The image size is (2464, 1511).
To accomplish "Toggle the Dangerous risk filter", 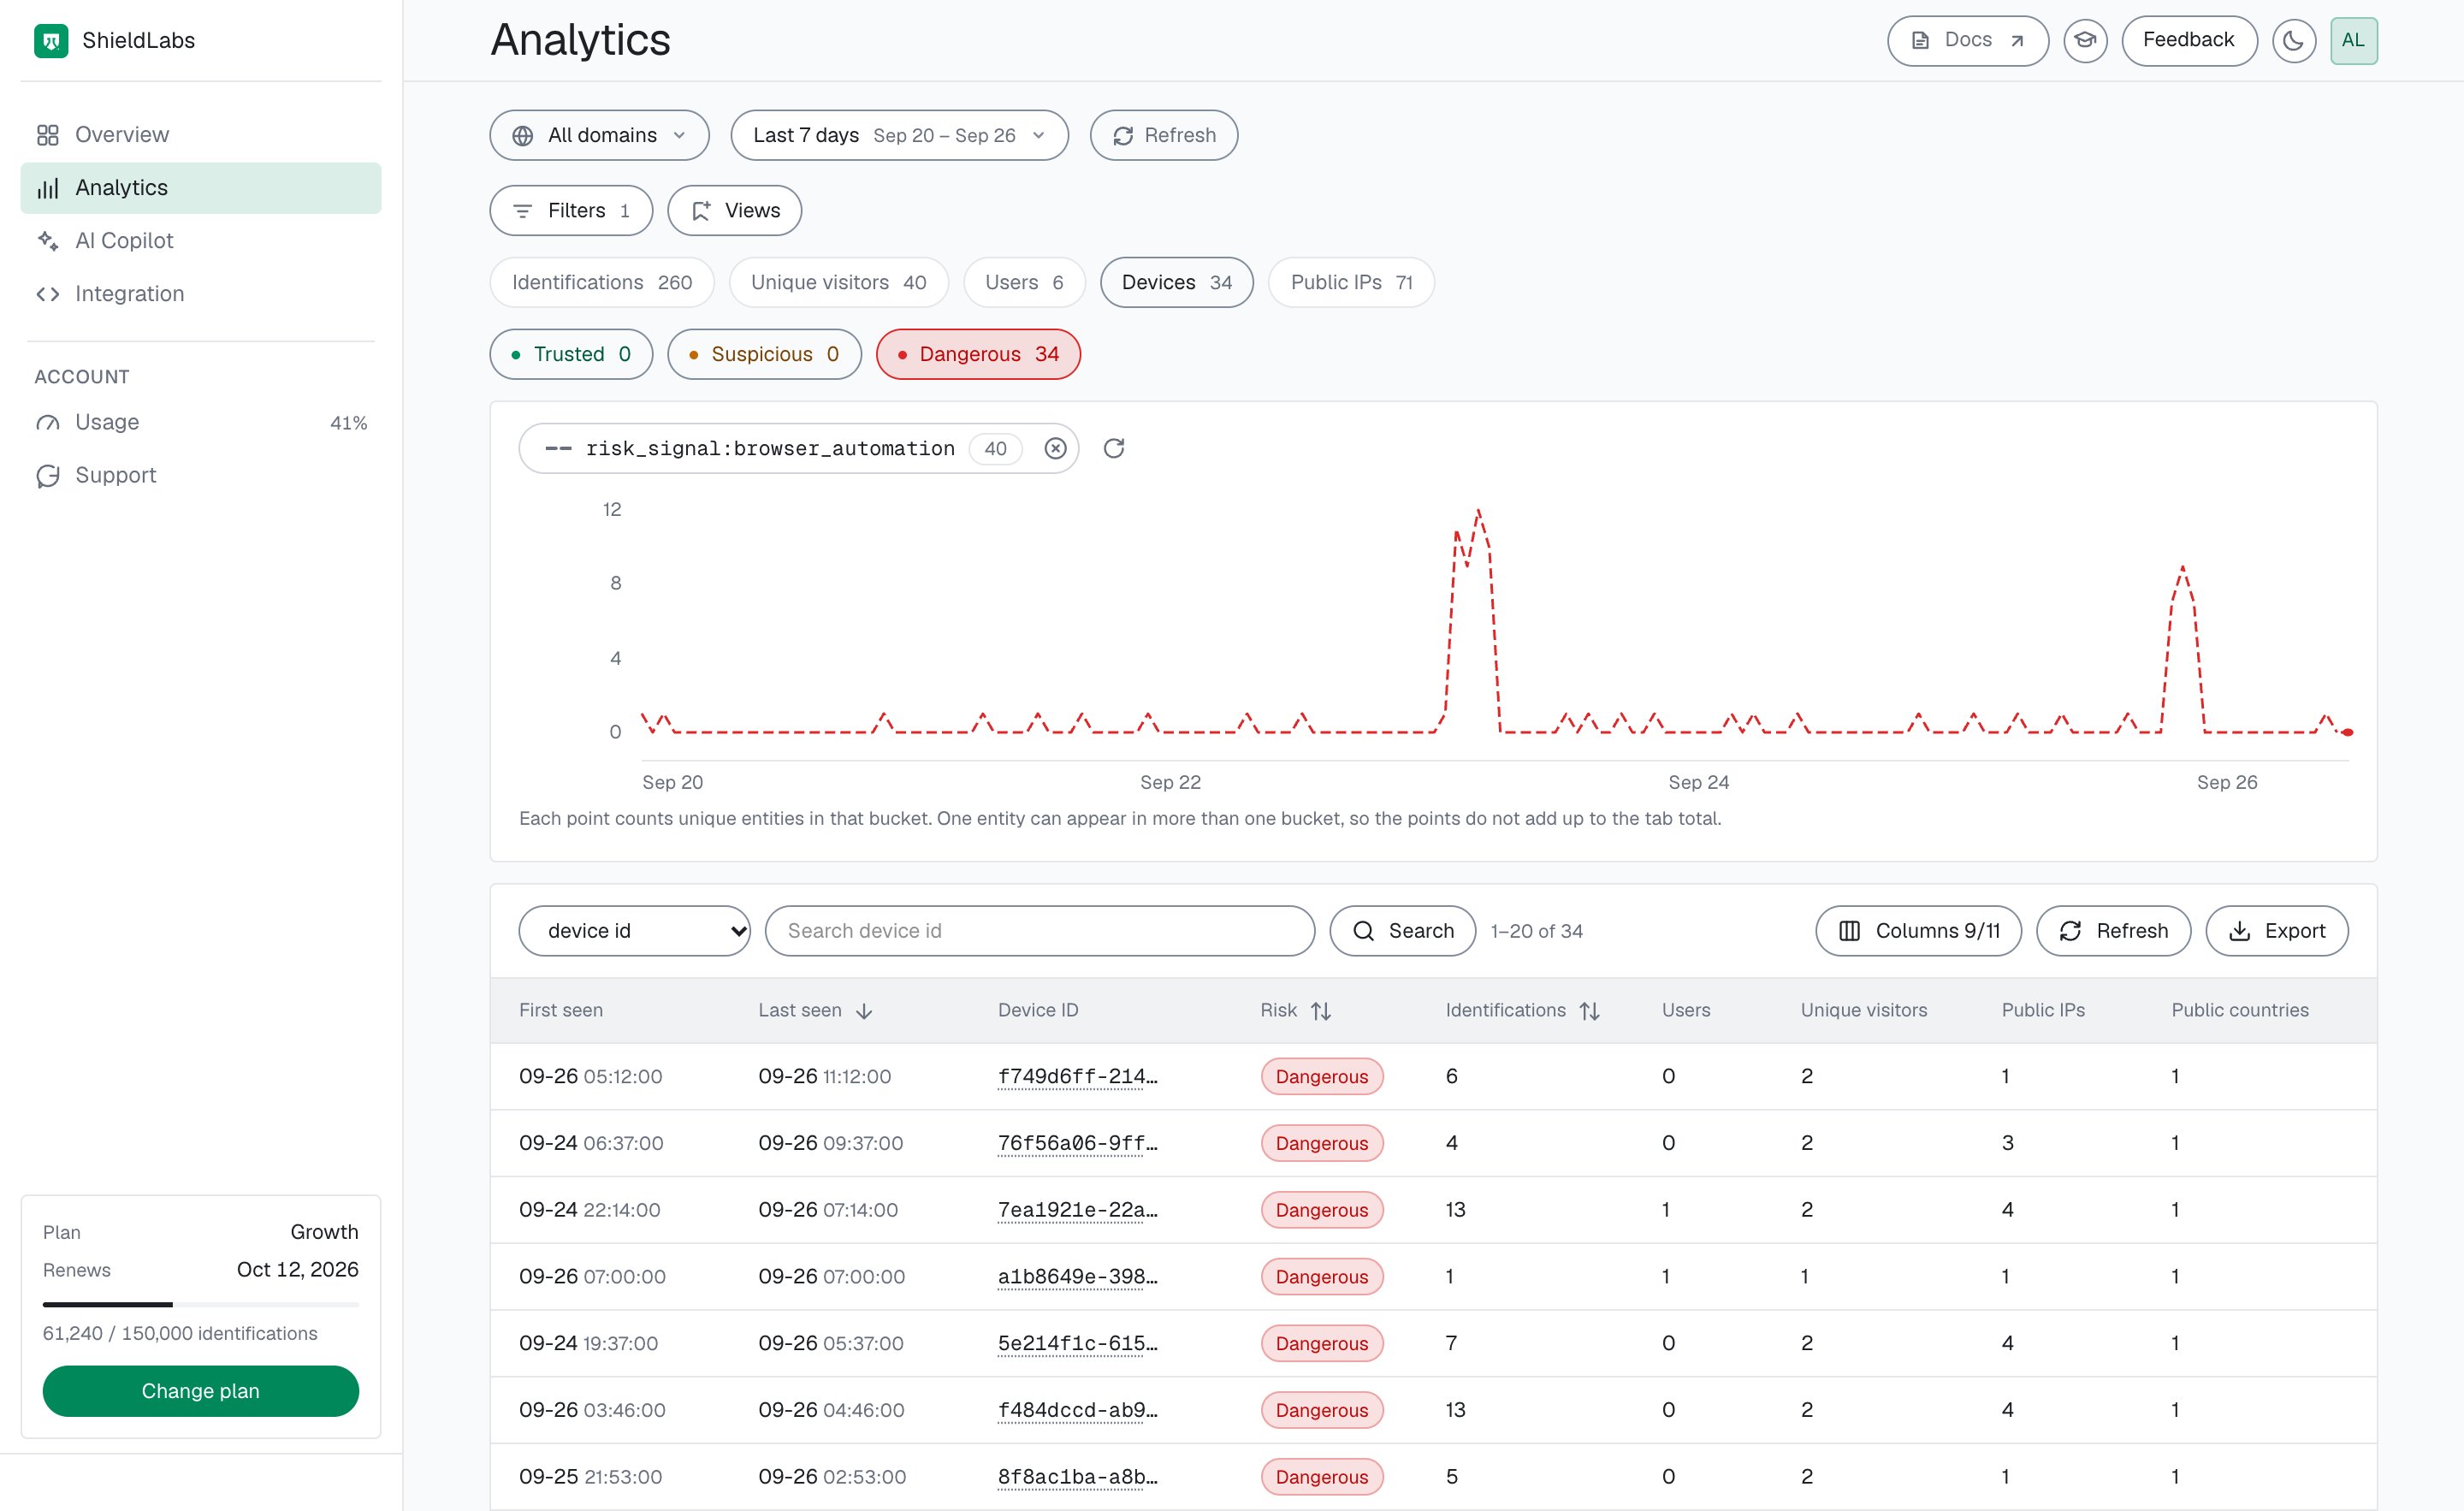I will click(978, 354).
